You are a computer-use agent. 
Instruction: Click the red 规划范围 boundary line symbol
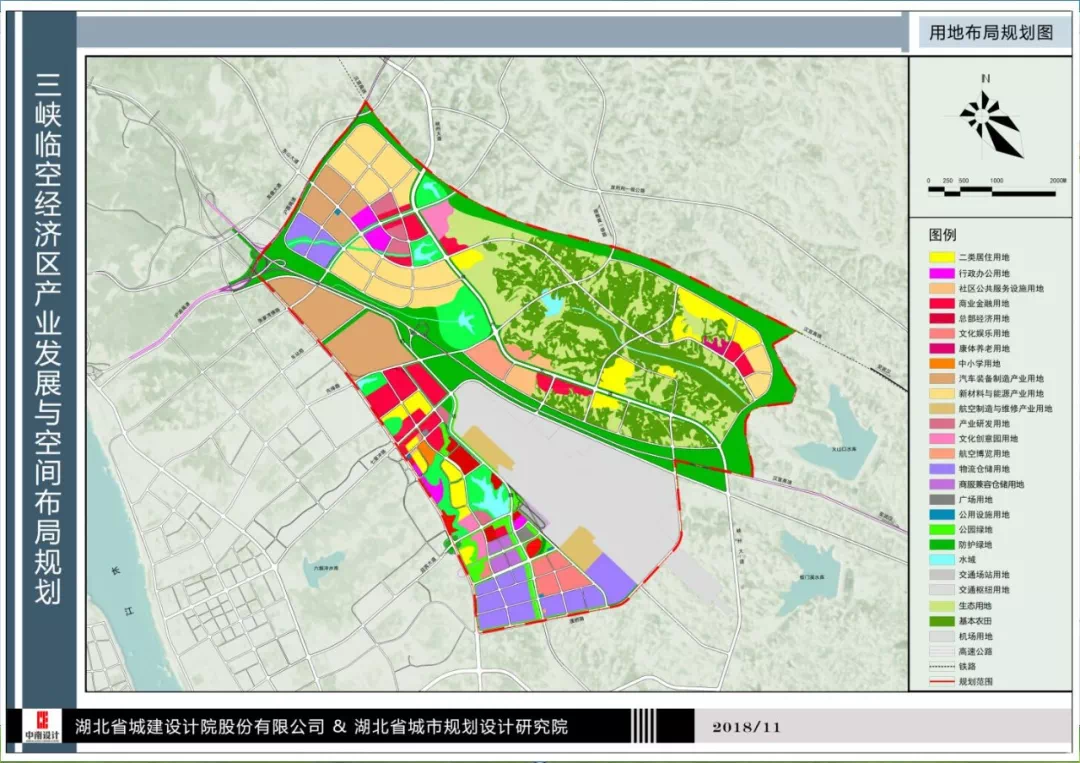(x=942, y=681)
